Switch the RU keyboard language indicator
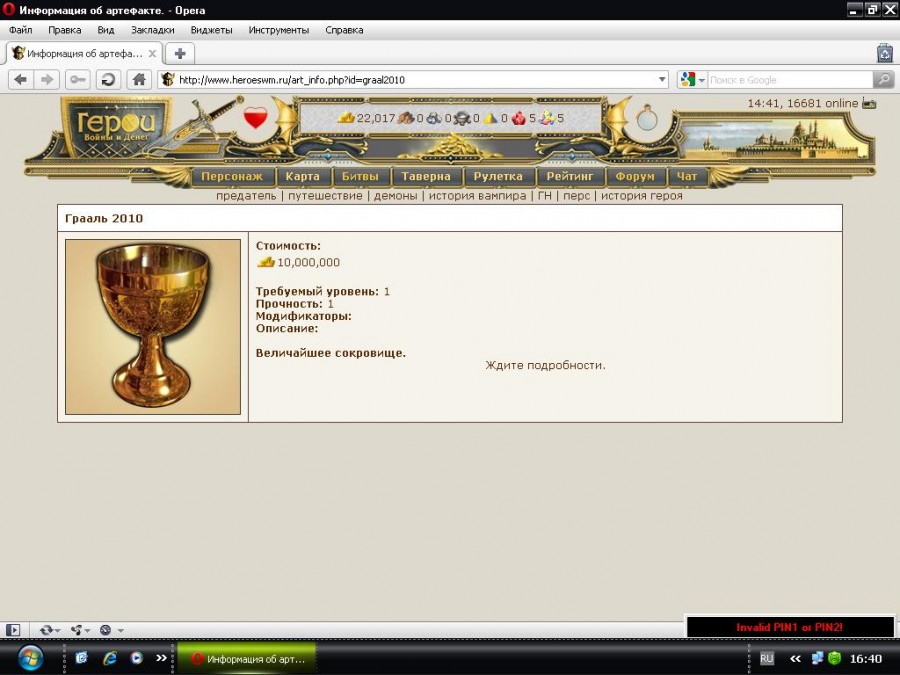The height and width of the screenshot is (675, 900). [767, 659]
